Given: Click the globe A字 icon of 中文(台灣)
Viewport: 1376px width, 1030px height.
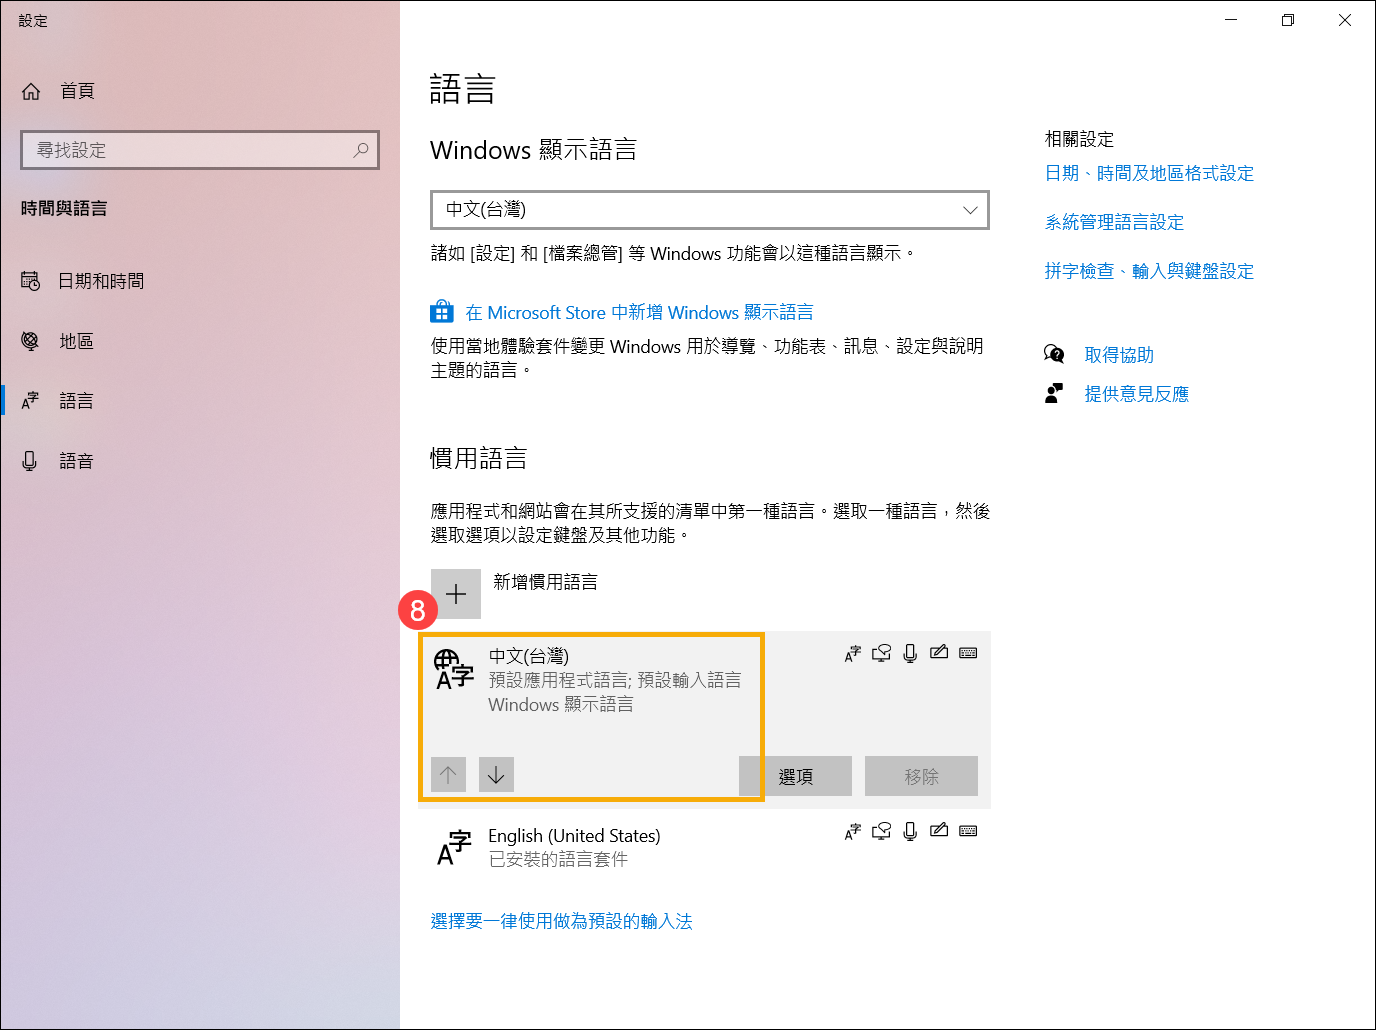Looking at the screenshot, I should pos(454,669).
